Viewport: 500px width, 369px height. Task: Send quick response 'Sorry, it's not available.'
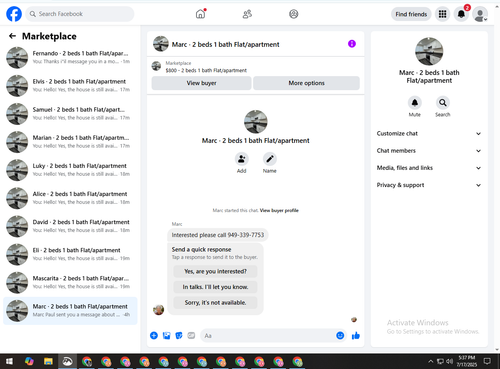(x=215, y=303)
